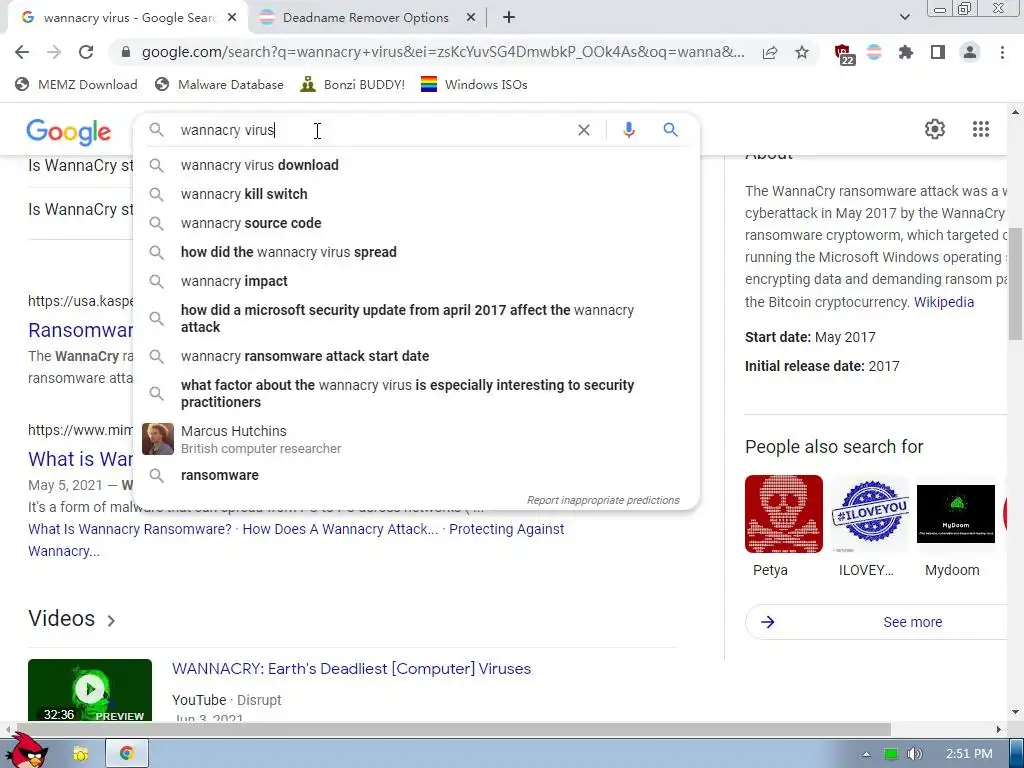Viewport: 1024px width, 768px height.
Task: Click Chrome icon on taskbar
Action: click(127, 754)
